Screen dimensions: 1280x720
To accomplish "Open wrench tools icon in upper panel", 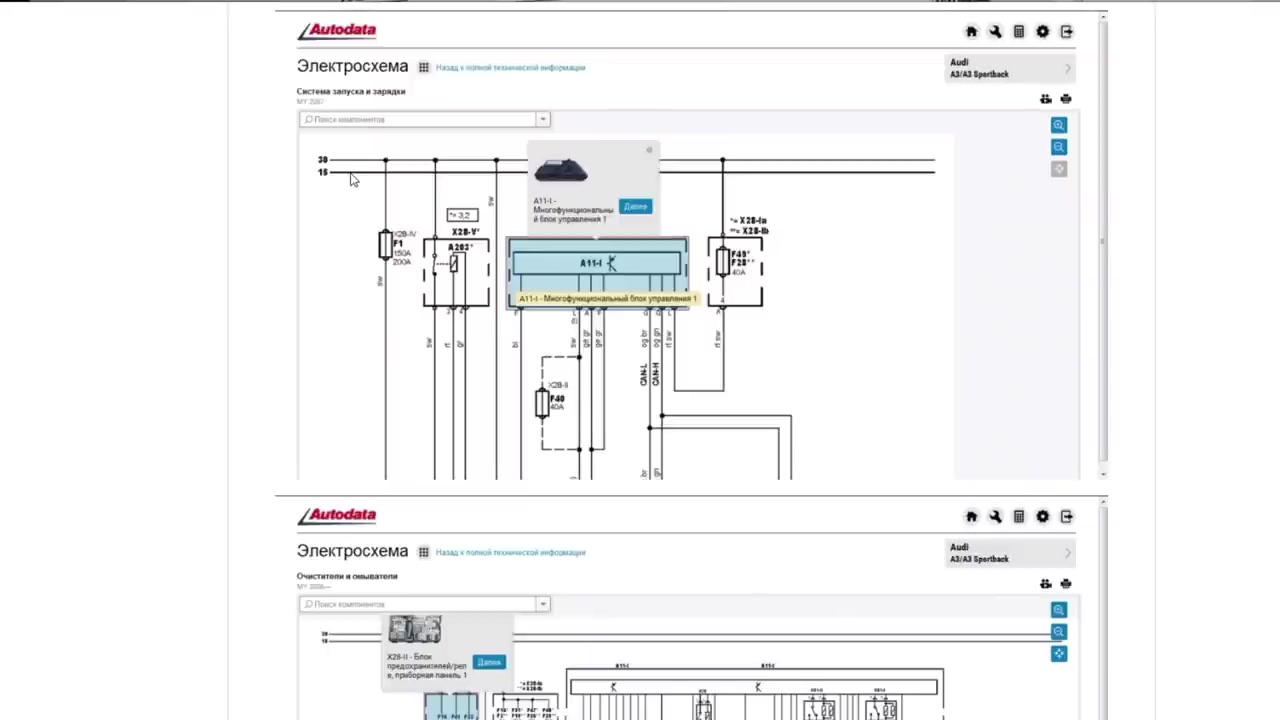I will click(995, 32).
